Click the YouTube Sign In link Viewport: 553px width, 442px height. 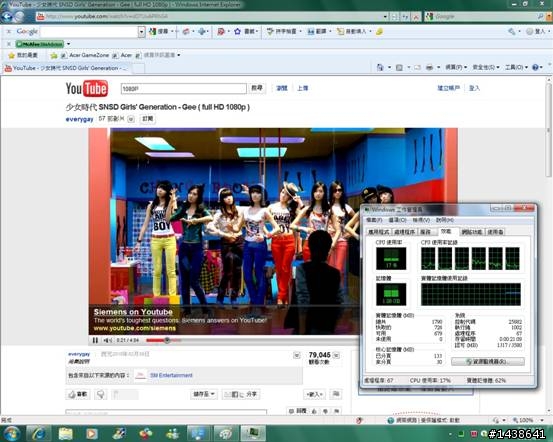tap(474, 88)
